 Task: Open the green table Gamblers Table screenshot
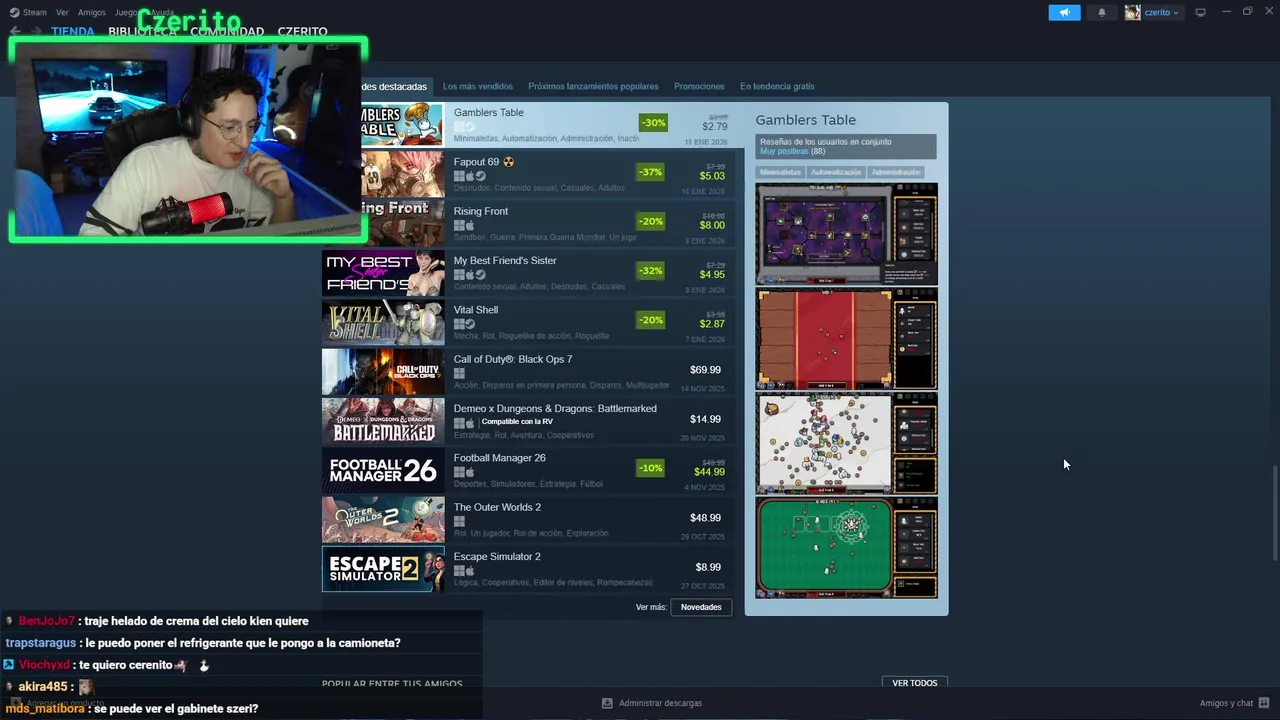tap(846, 548)
